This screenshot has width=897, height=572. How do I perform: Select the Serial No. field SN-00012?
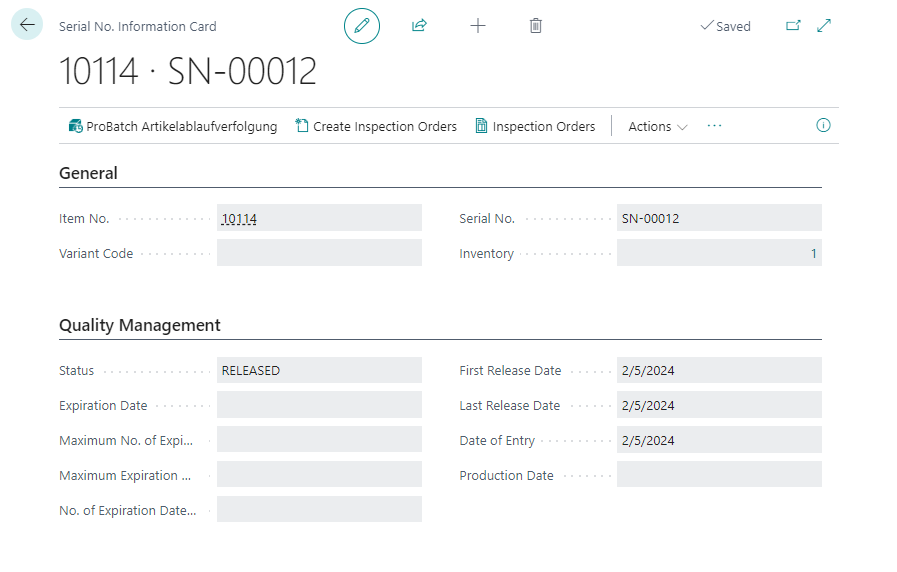tap(719, 218)
